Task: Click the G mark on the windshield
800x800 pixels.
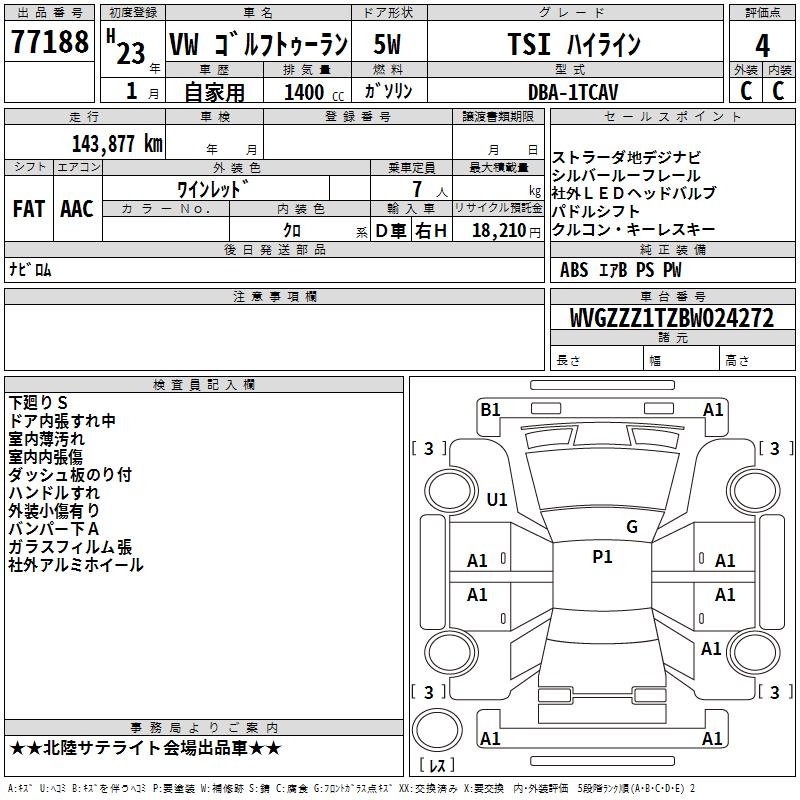Action: coord(631,527)
